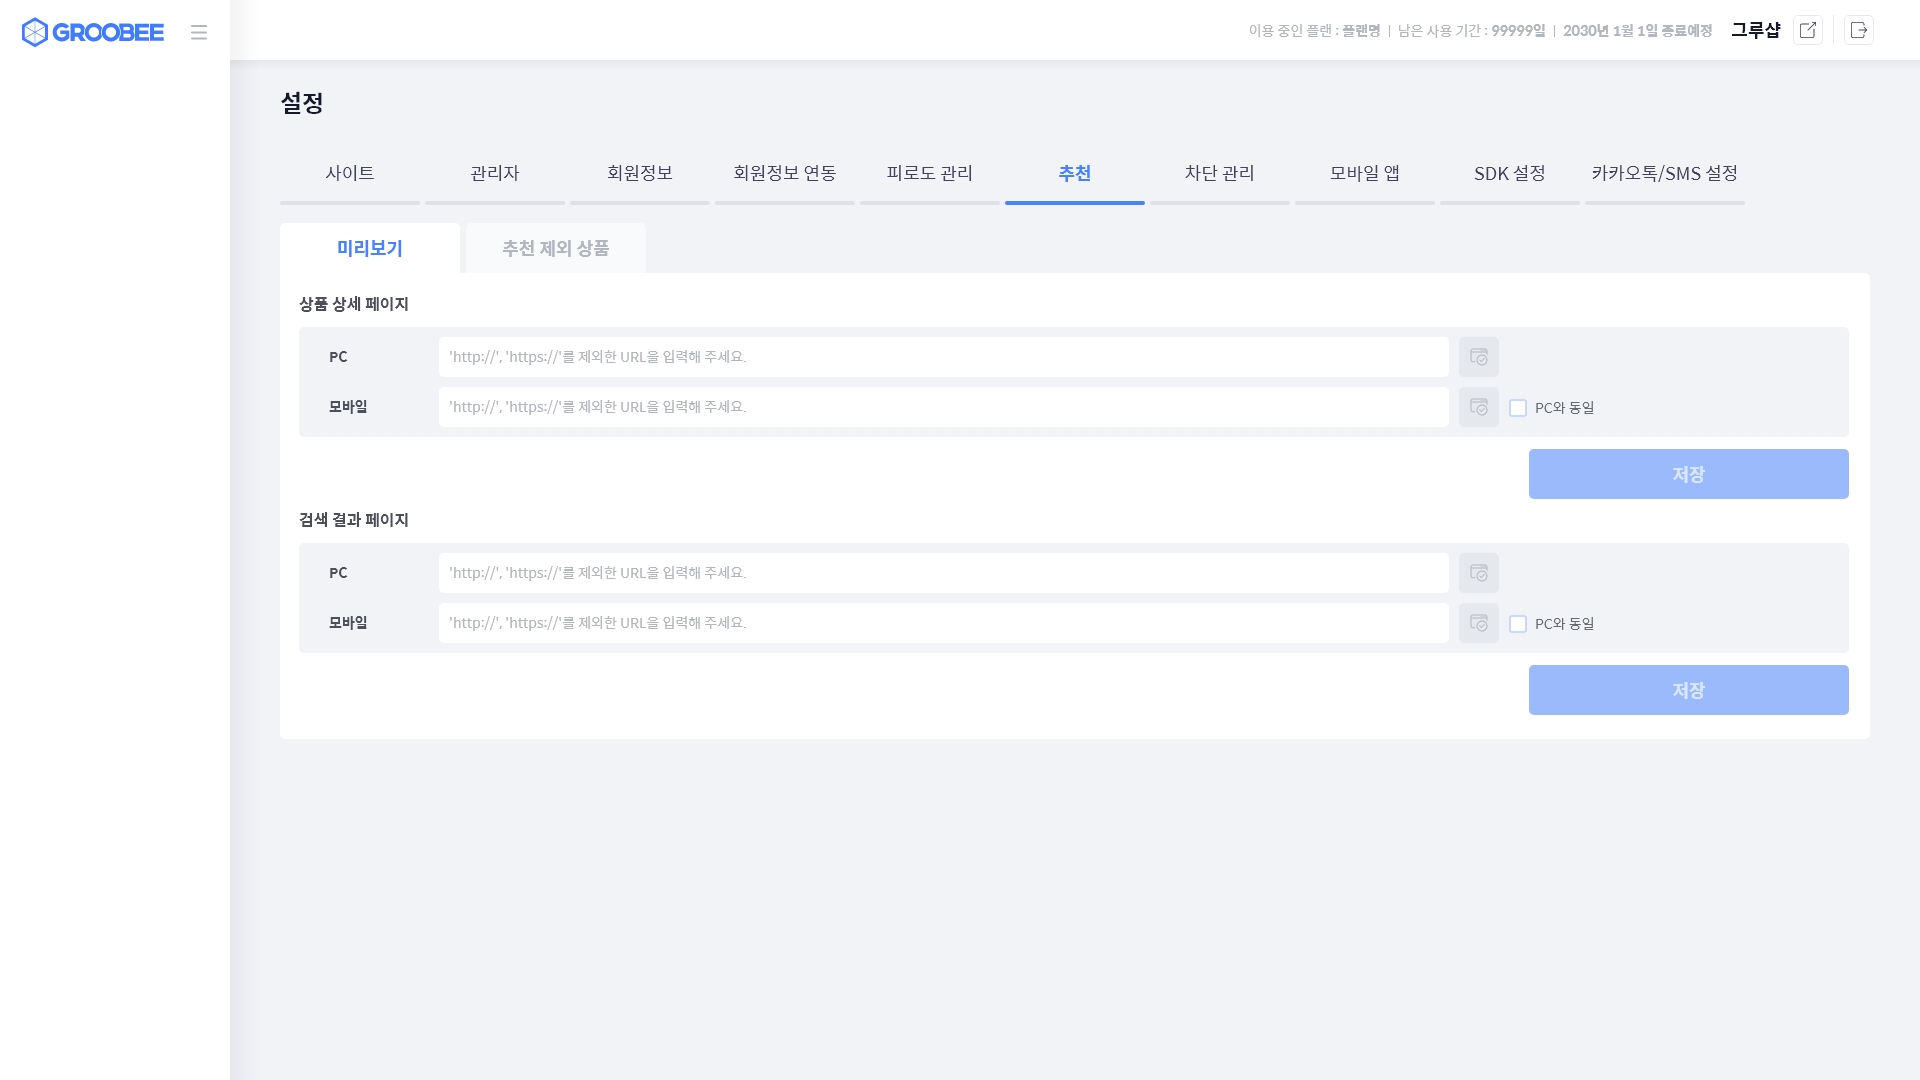Image resolution: width=1920 pixels, height=1080 pixels.
Task: Save the product detail page URLs
Action: pyautogui.click(x=1688, y=474)
